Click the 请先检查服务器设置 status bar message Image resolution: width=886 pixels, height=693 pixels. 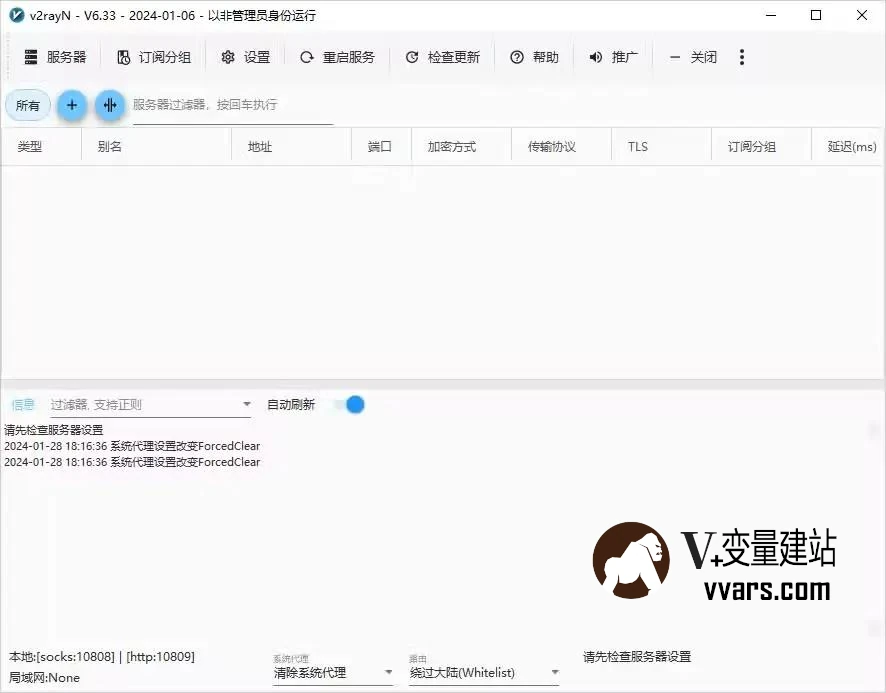(x=637, y=657)
